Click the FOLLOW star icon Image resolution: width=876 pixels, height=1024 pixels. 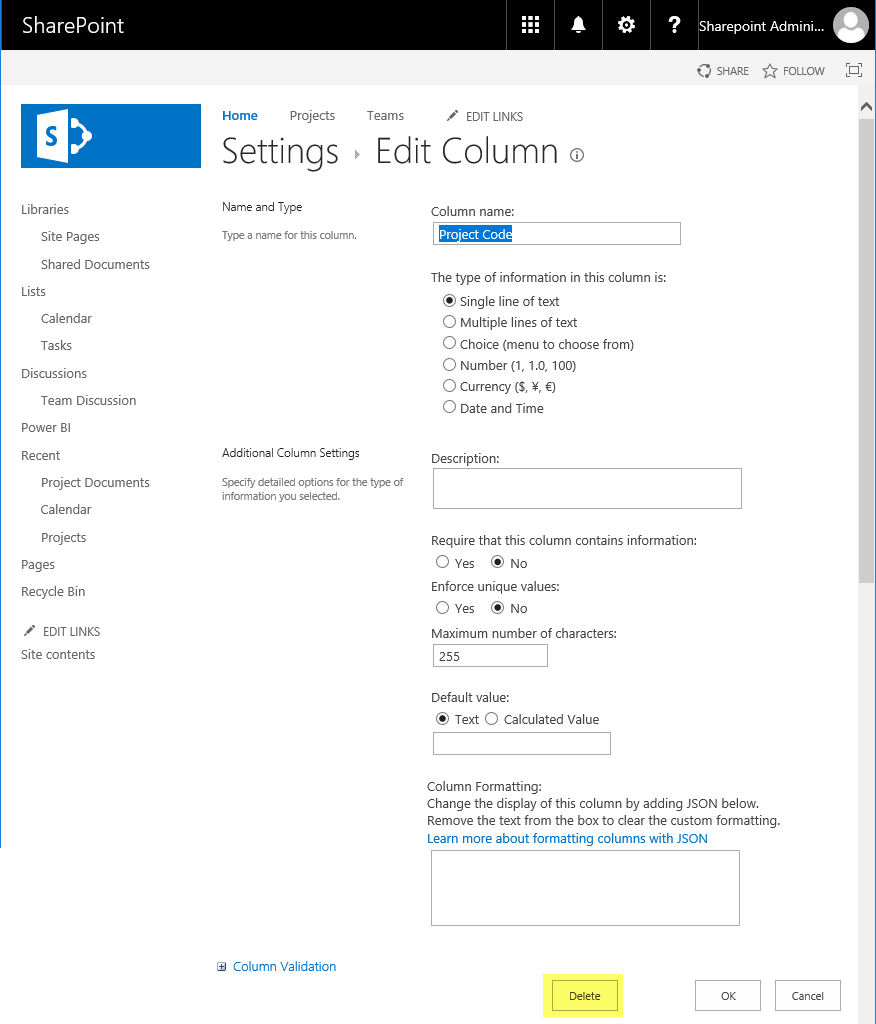(770, 71)
